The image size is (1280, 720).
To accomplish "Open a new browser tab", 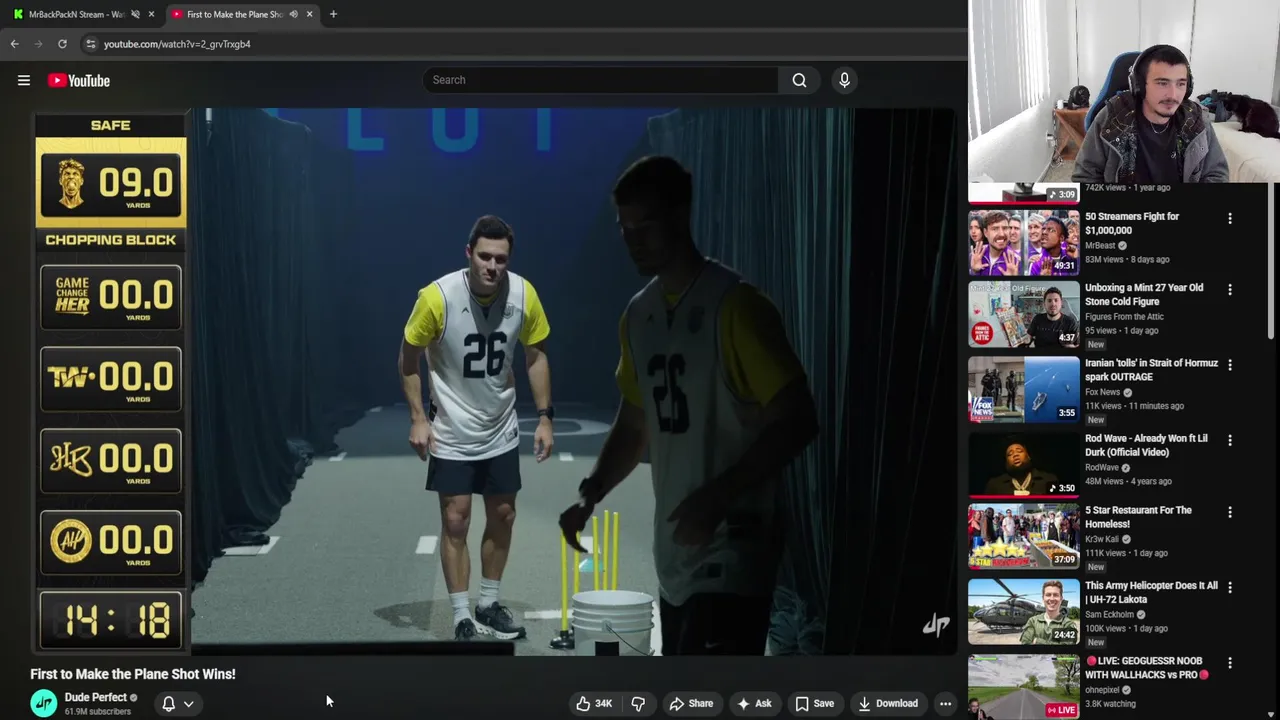I will coord(333,14).
